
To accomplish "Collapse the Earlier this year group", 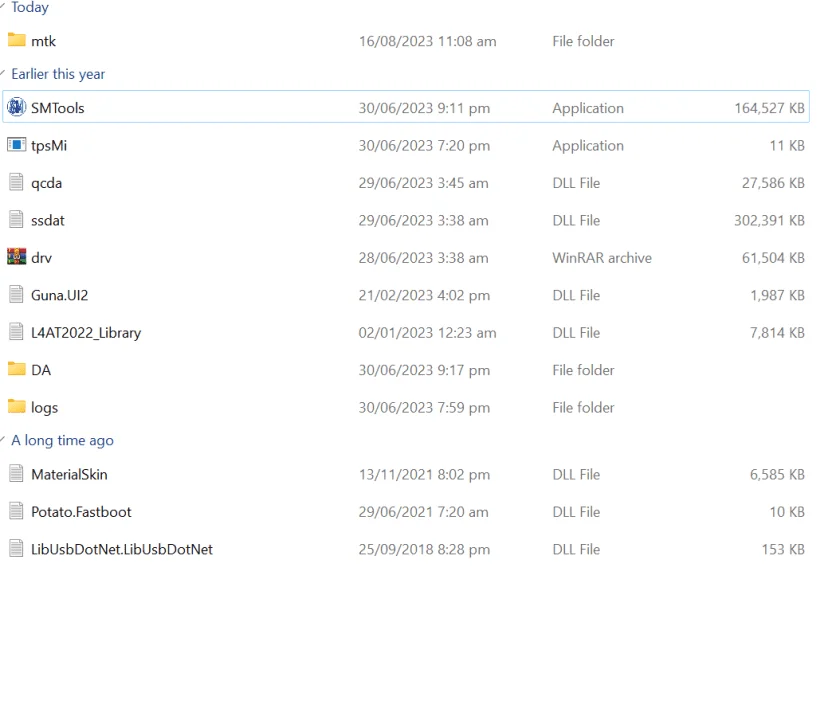I will coord(3,73).
